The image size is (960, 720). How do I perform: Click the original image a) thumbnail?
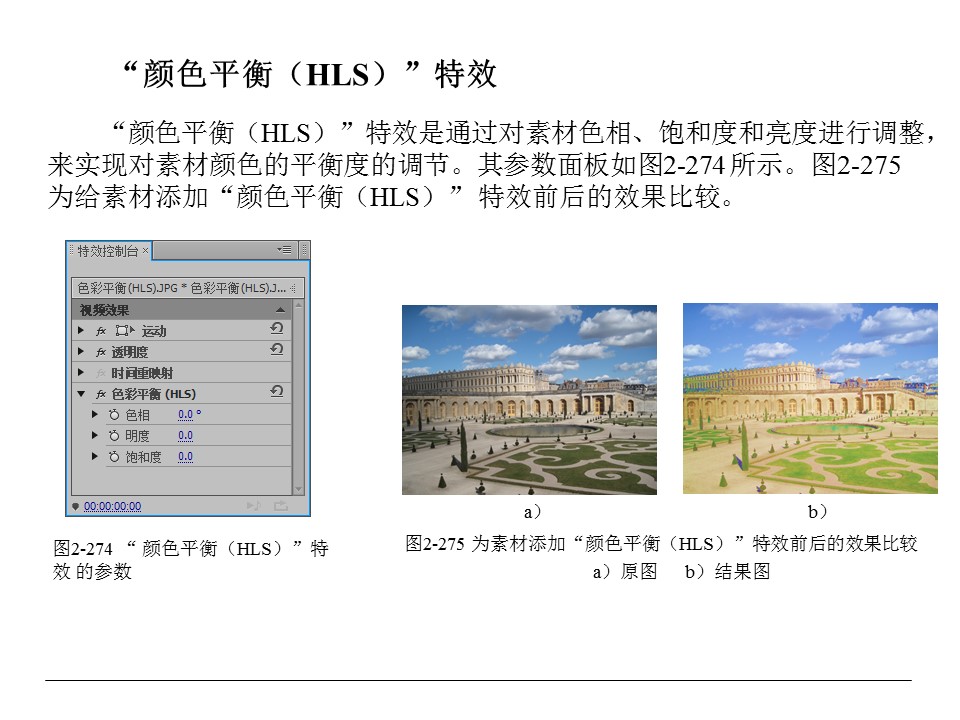pyautogui.click(x=530, y=400)
